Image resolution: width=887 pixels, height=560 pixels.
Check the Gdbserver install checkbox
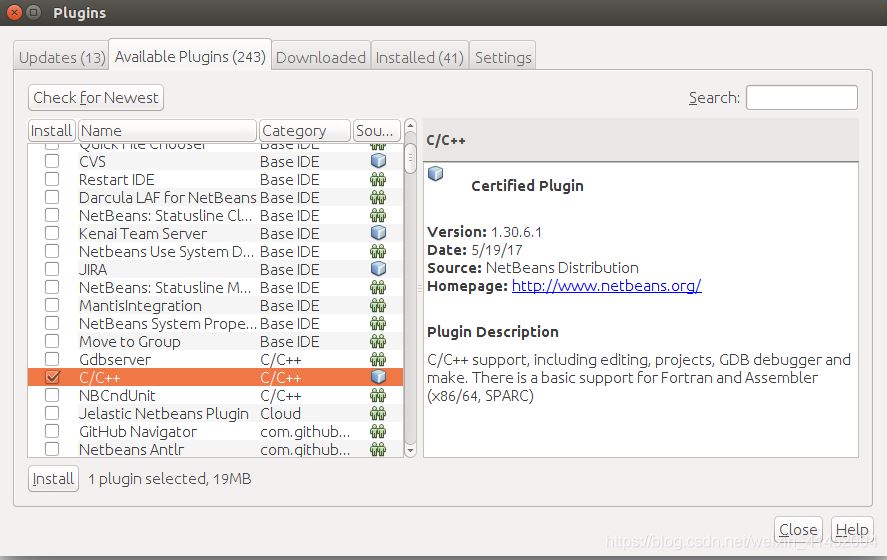pos(53,359)
